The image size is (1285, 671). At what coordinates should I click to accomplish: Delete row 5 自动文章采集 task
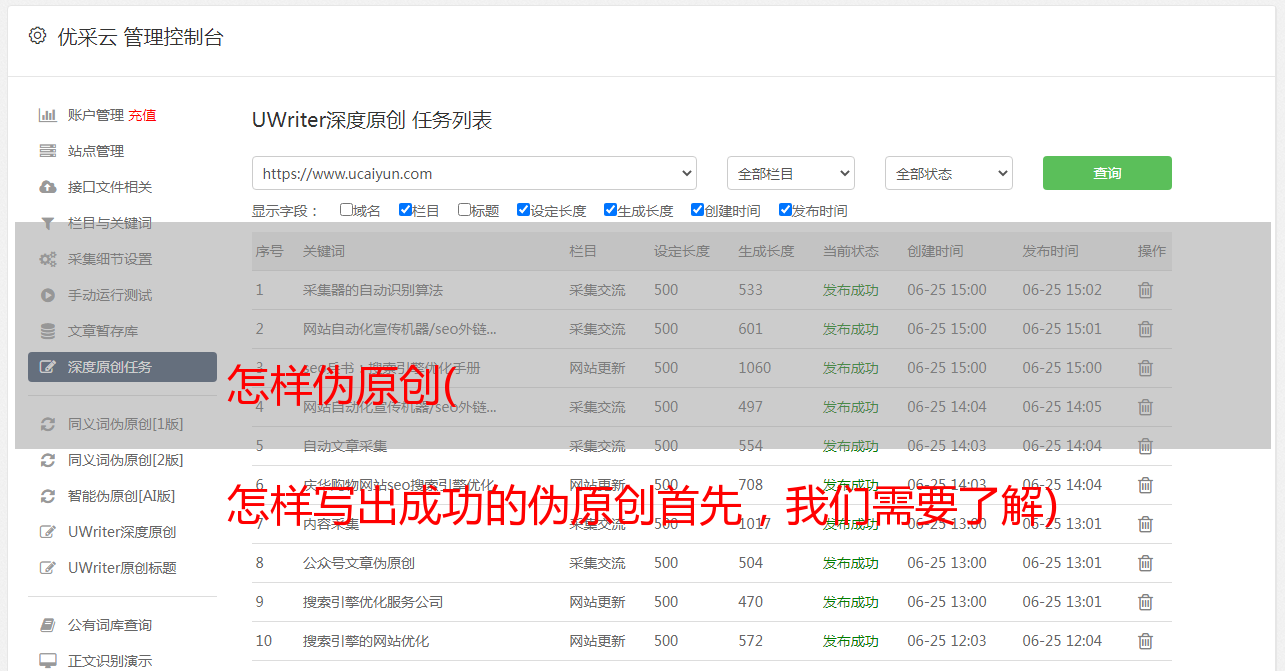[1146, 446]
